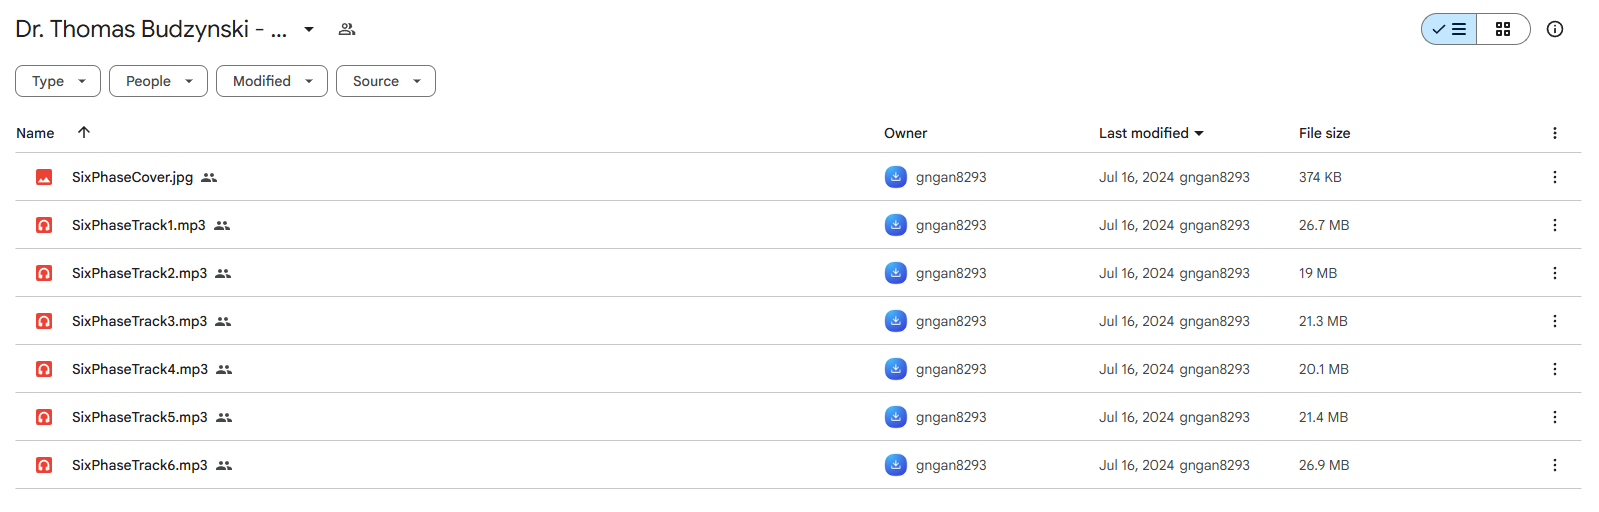
Task: Open the view details info icon
Action: (x=1555, y=29)
